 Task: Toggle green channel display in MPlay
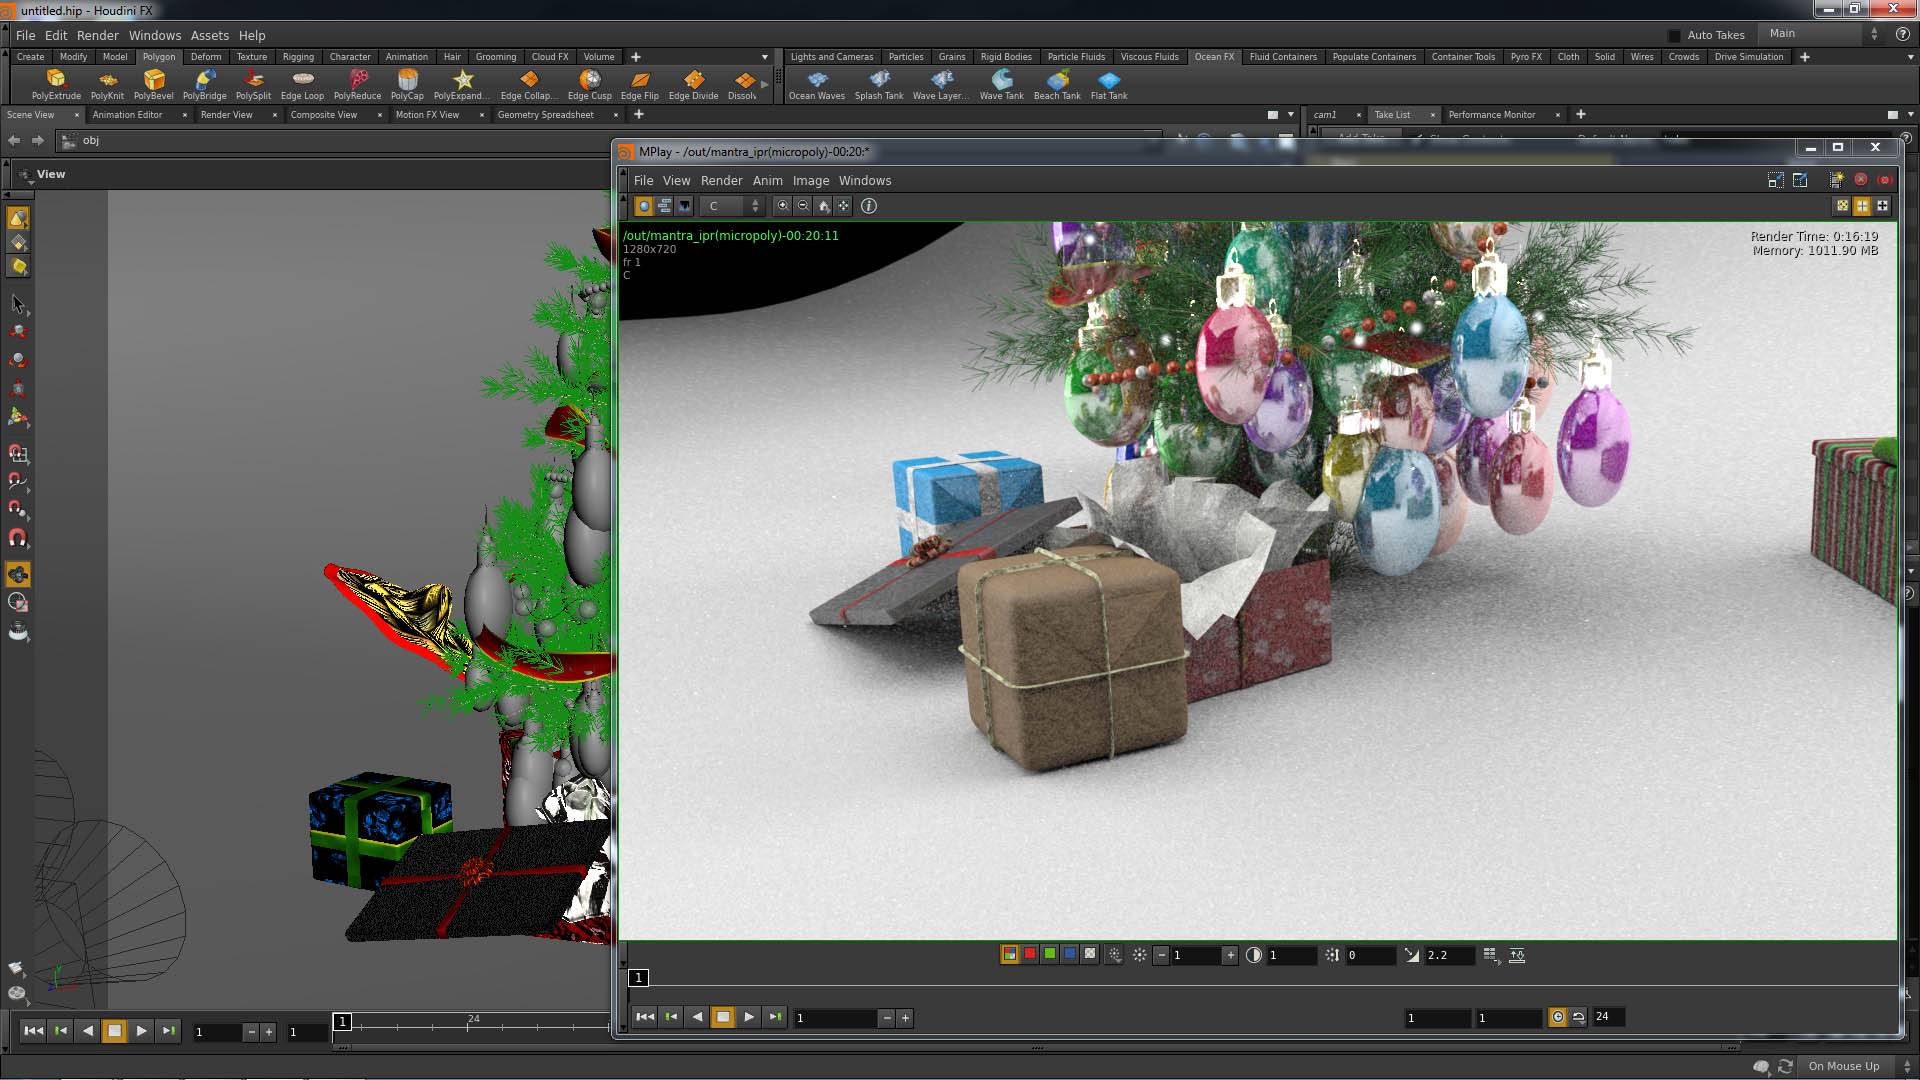[x=1050, y=955]
